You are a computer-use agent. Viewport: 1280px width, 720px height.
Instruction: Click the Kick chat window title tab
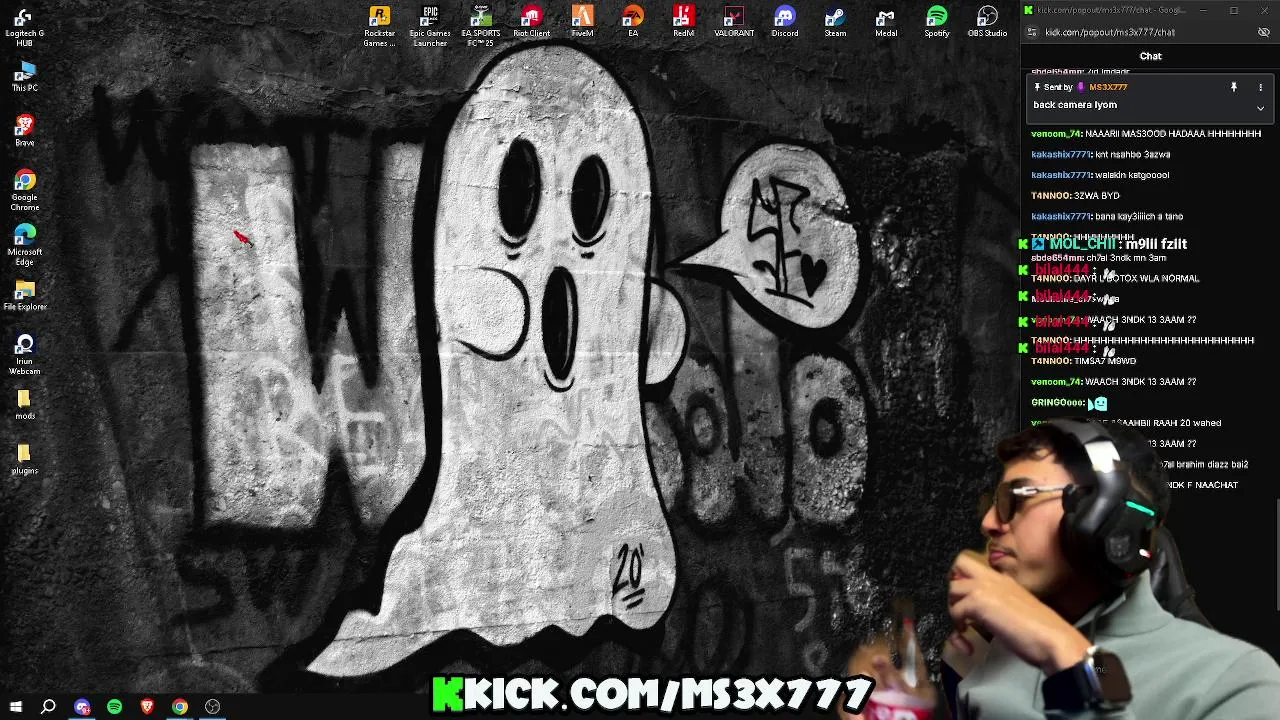tap(1111, 10)
